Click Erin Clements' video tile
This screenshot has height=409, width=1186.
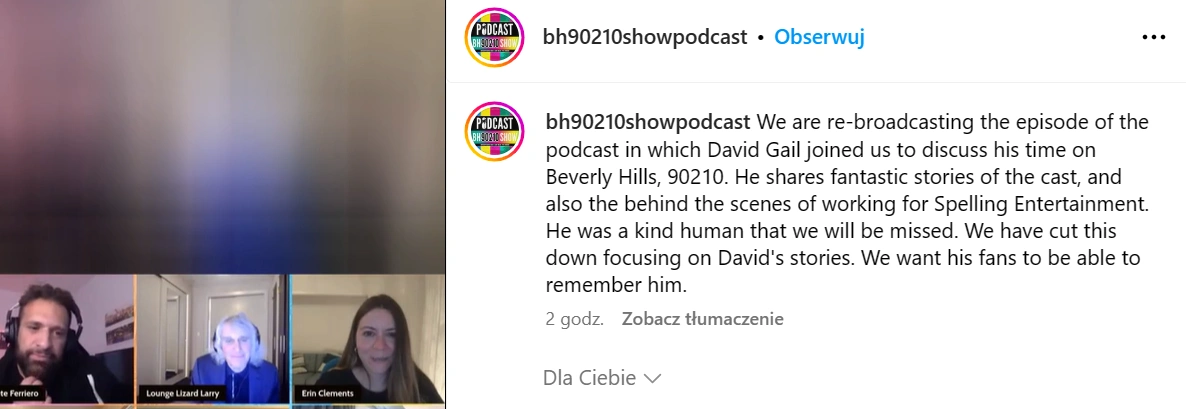(368, 338)
